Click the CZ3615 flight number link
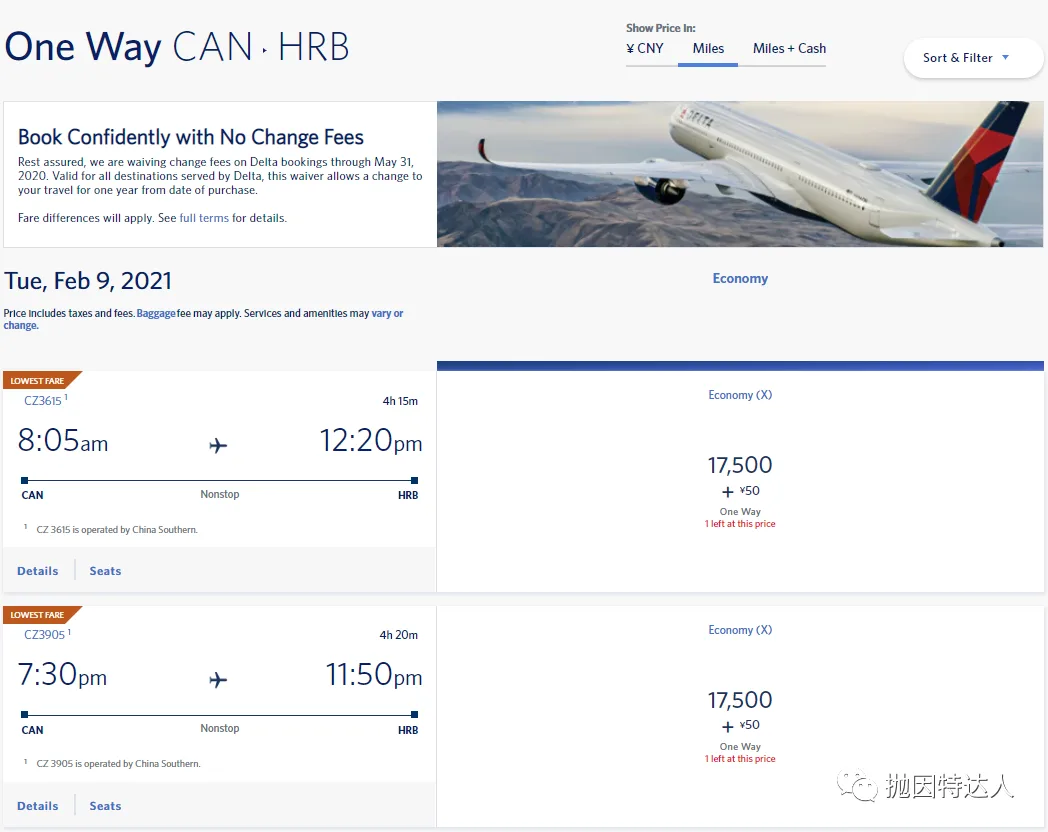 (x=43, y=401)
